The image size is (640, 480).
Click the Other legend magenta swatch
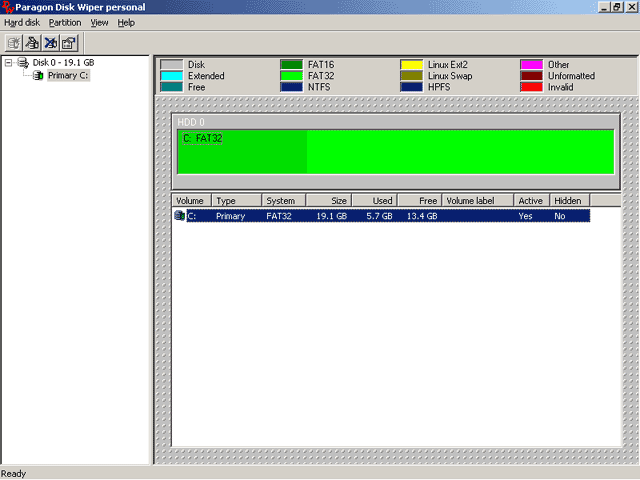(531, 64)
